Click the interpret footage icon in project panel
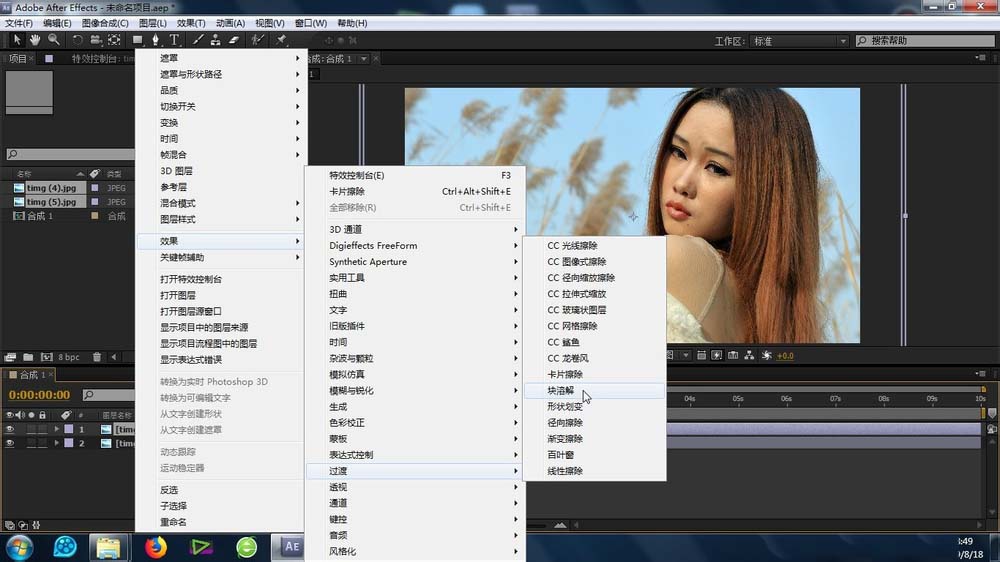Viewport: 1000px width, 562px height. (10, 357)
